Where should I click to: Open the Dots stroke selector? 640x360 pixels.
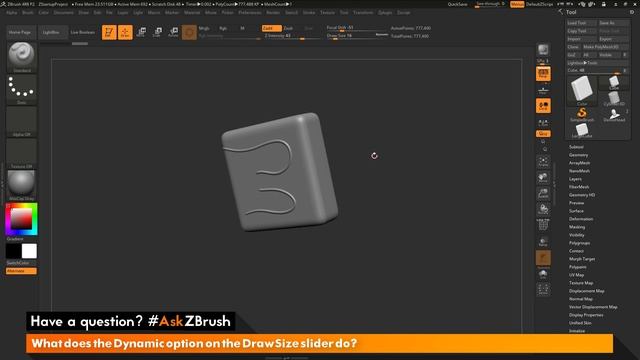point(22,89)
